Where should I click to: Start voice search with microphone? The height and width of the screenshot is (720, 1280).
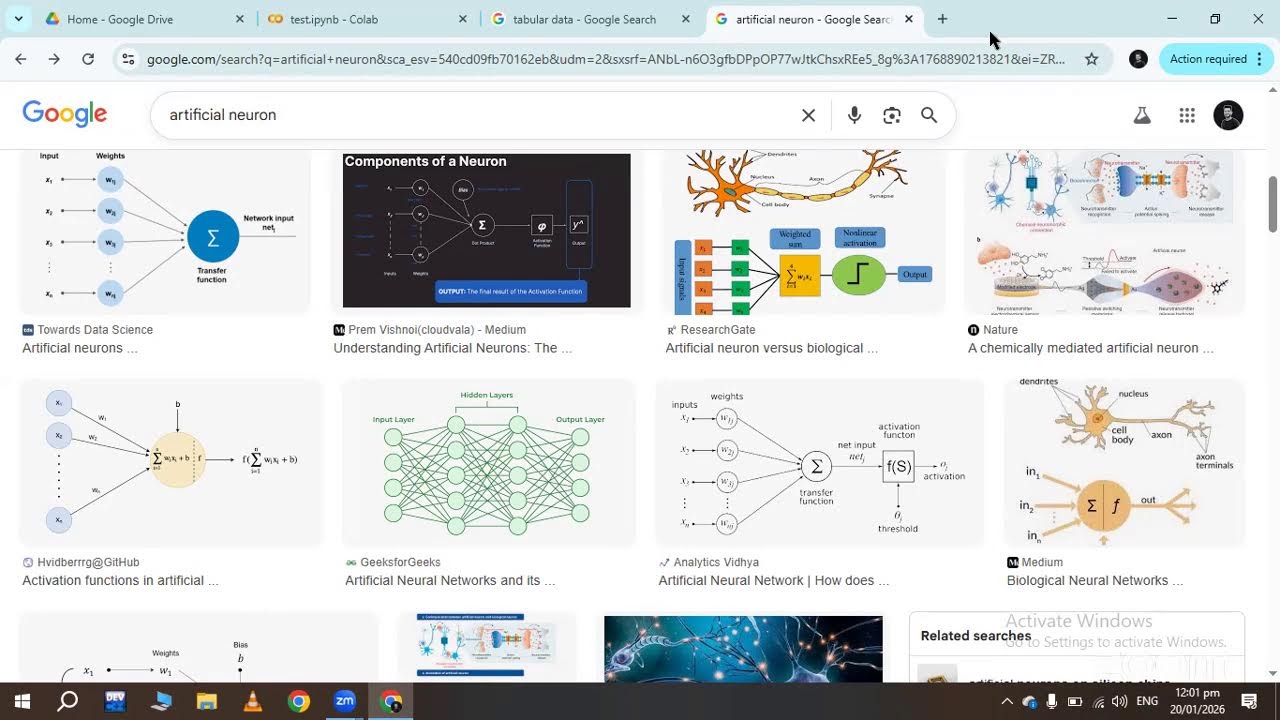point(854,115)
